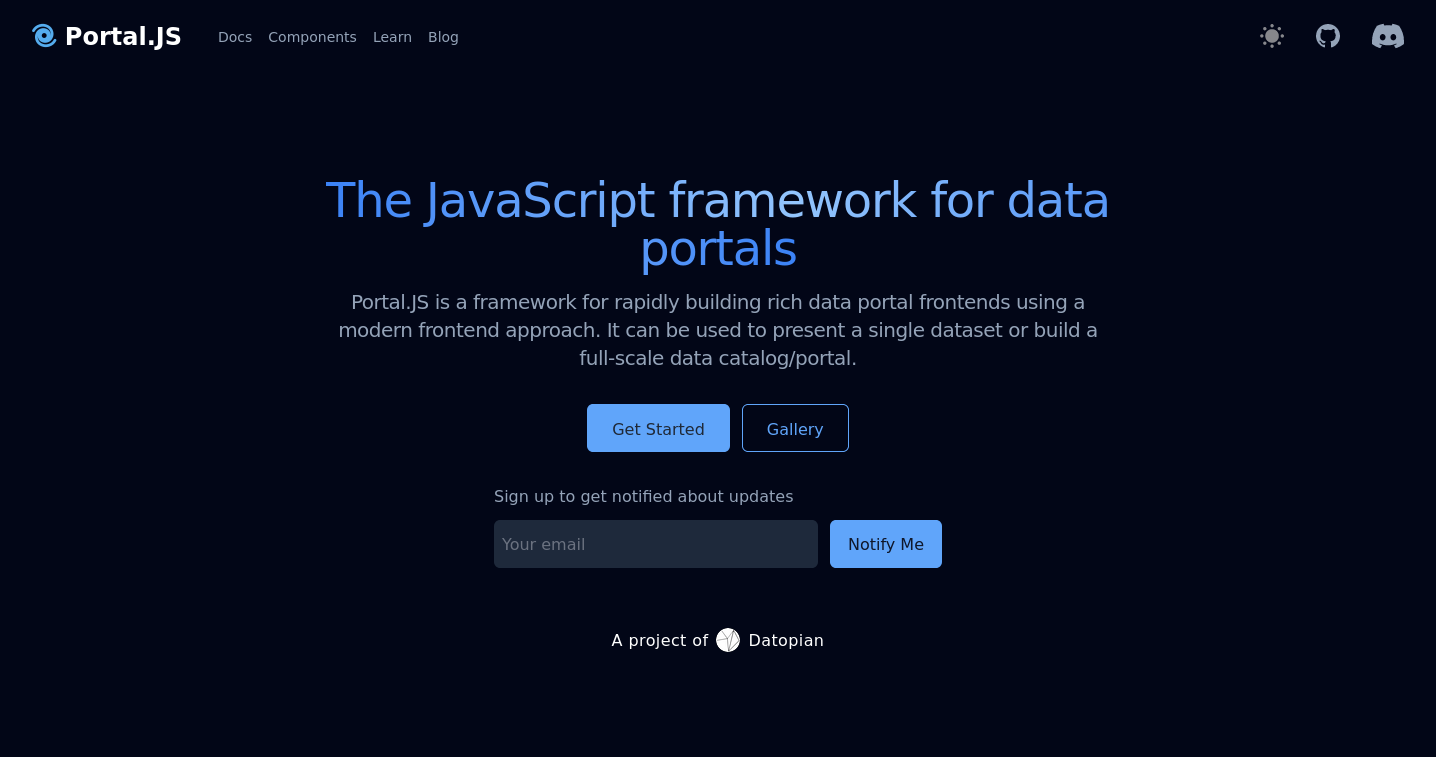Click the 'A project of' text
The width and height of the screenshot is (1436, 757).
pos(659,640)
